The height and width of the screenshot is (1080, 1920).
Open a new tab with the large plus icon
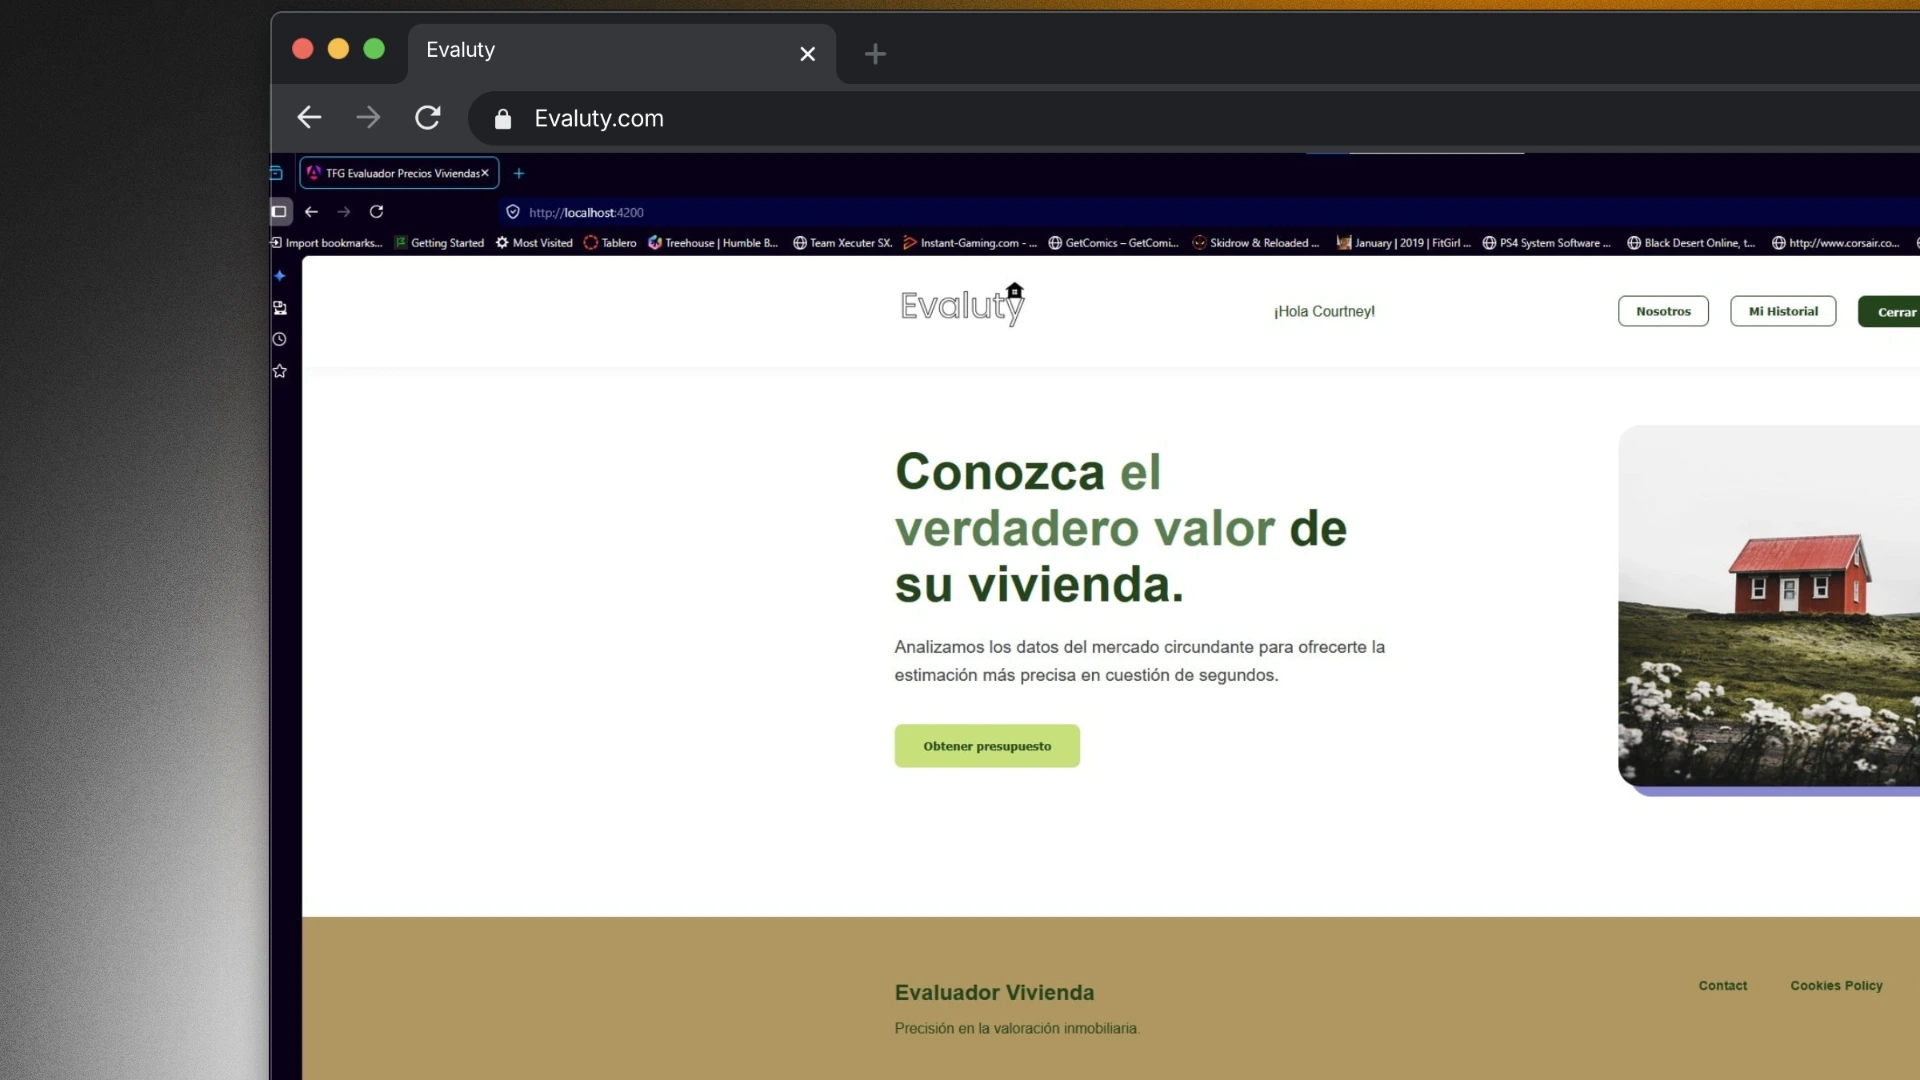coord(875,54)
